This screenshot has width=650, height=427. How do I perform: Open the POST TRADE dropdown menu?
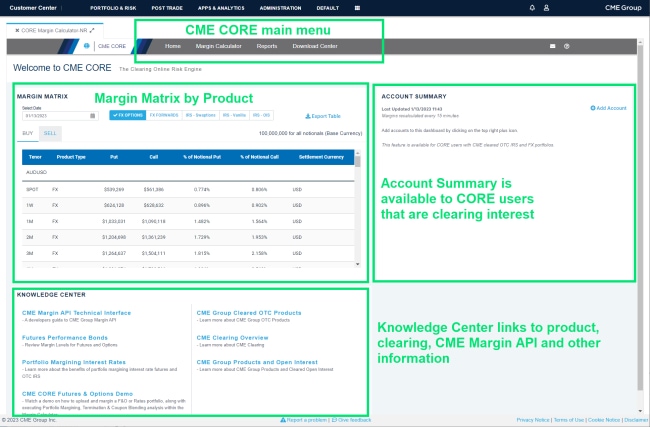coord(165,7)
